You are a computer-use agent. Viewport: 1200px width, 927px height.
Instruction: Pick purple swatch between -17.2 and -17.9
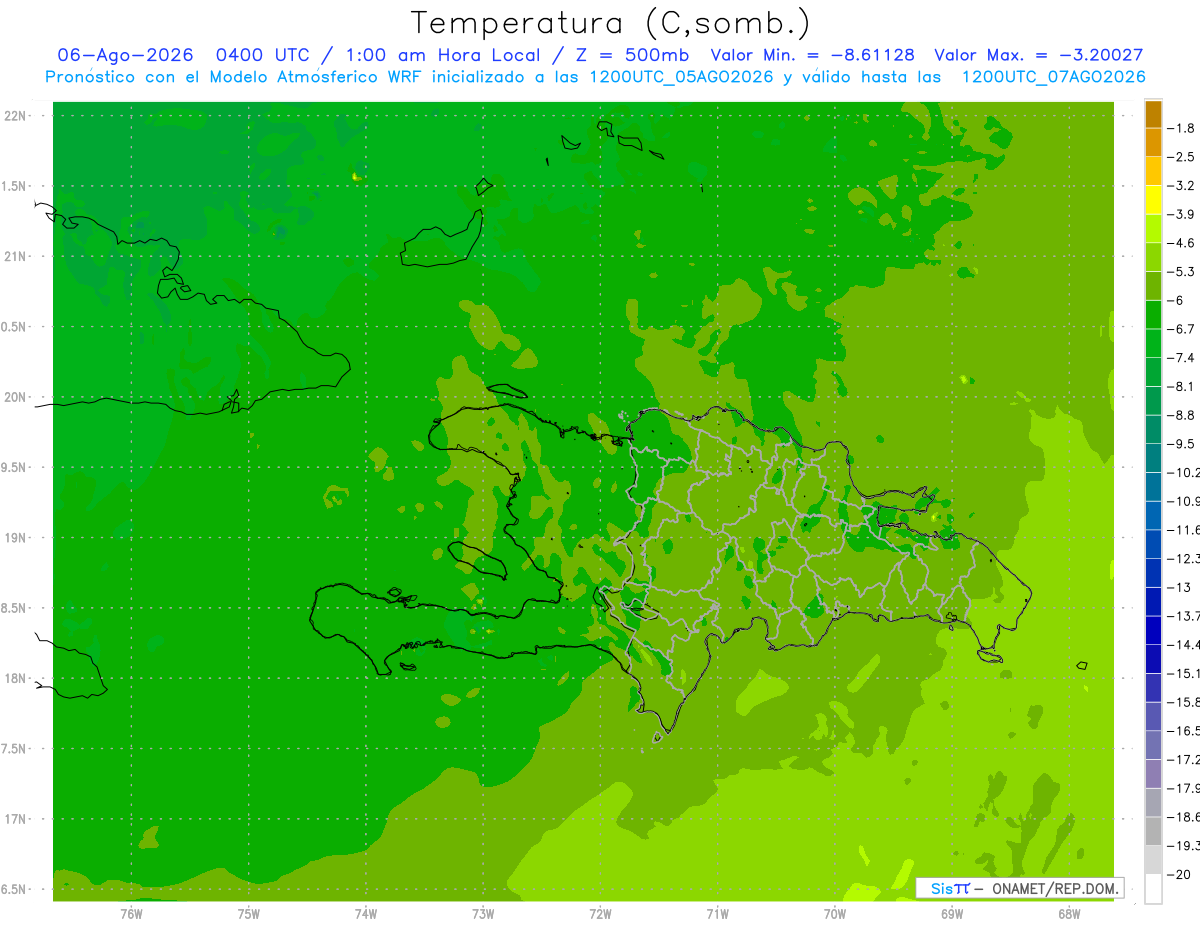point(1153,774)
